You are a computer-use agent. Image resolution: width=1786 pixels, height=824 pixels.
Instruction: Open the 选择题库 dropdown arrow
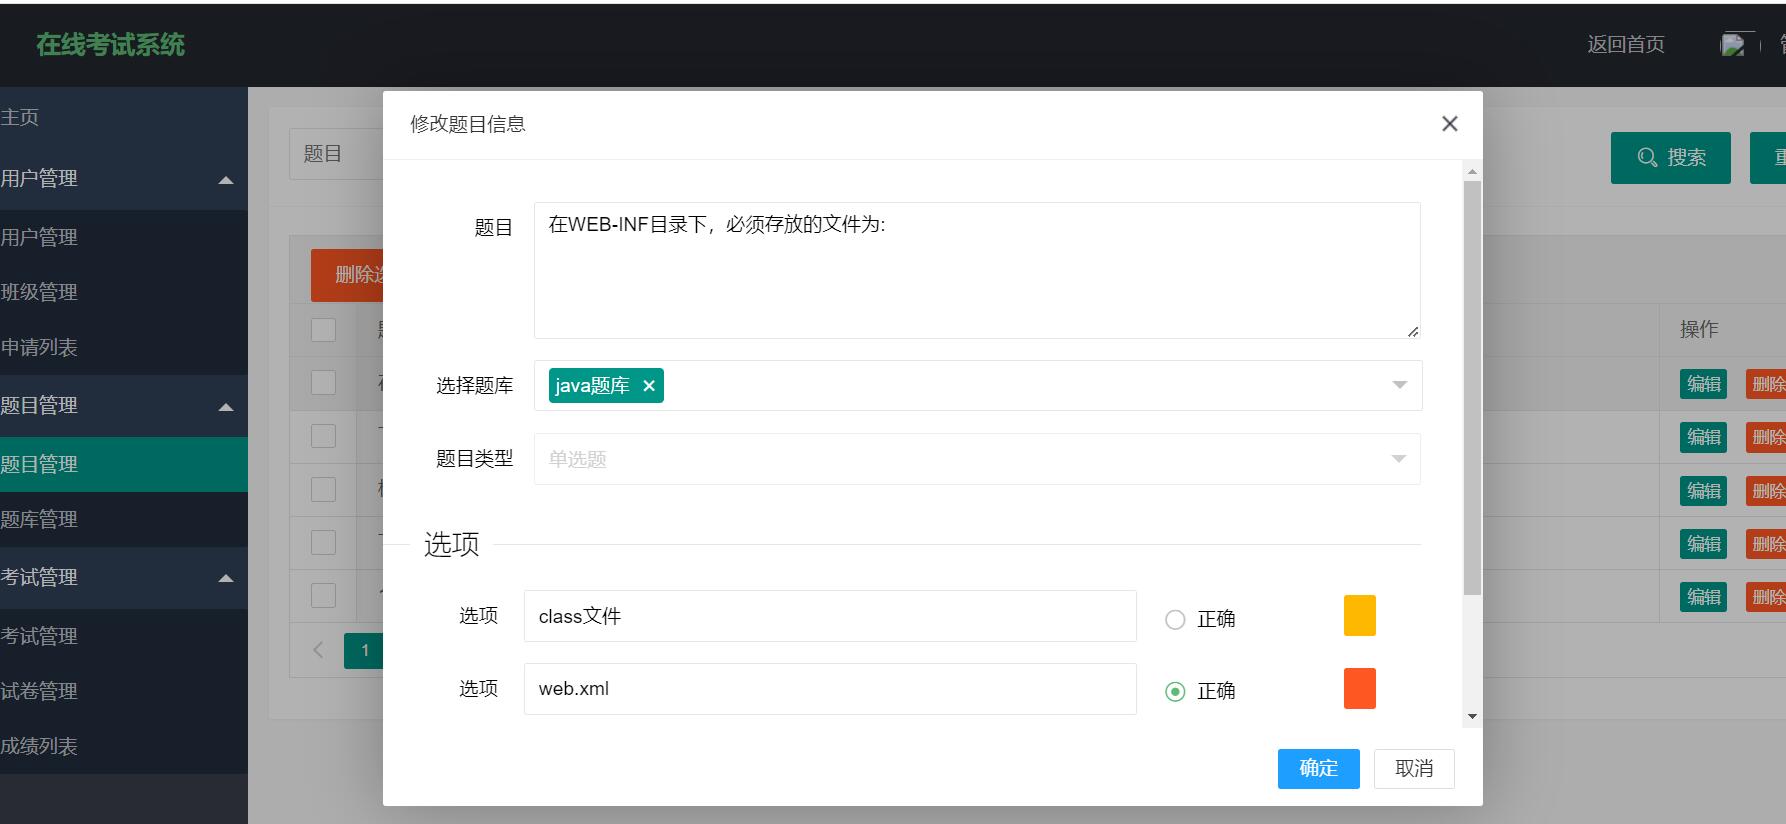(x=1399, y=385)
